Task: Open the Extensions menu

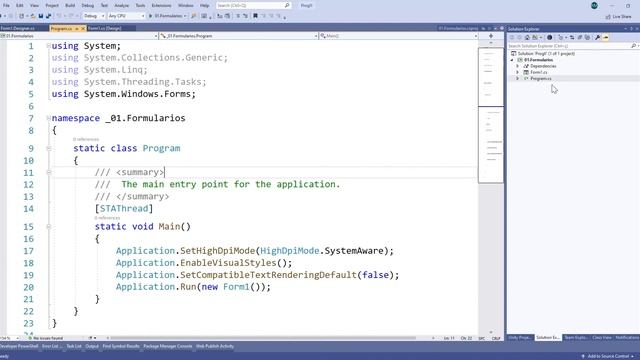Action: pos(161,5)
